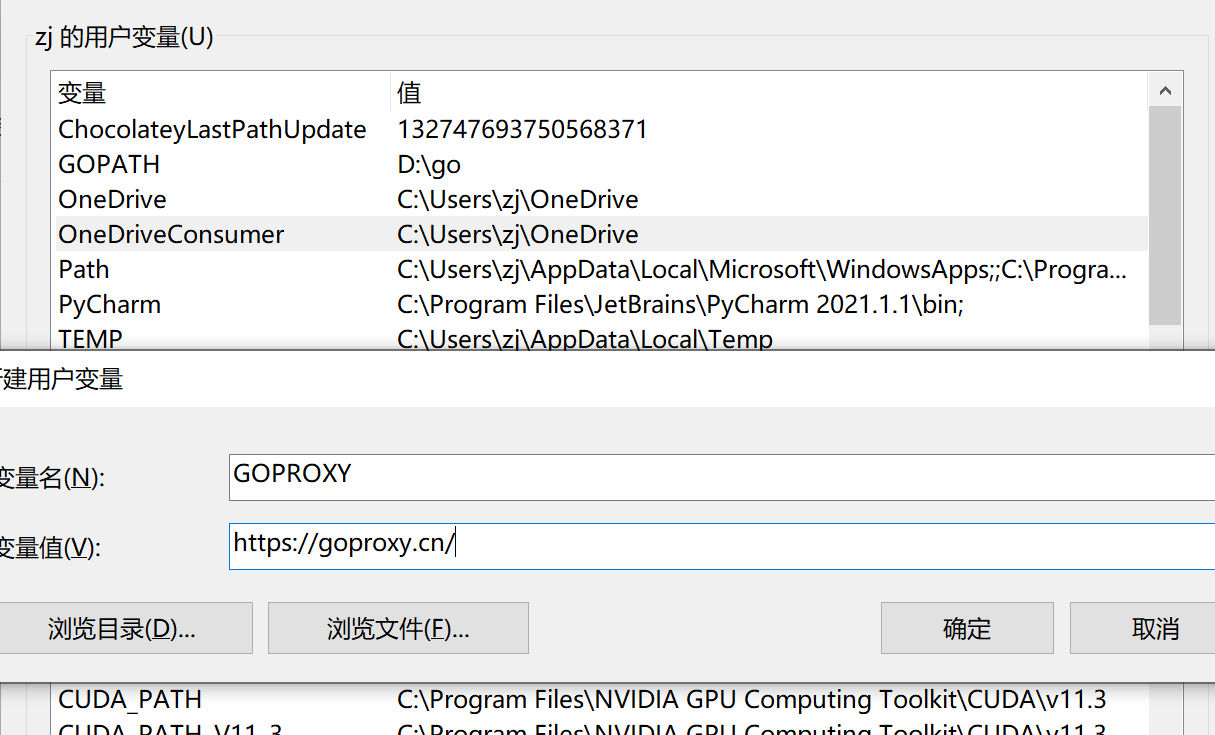This screenshot has height=735, width=1215.
Task: Select the GOPATH variable row
Action: pos(109,164)
